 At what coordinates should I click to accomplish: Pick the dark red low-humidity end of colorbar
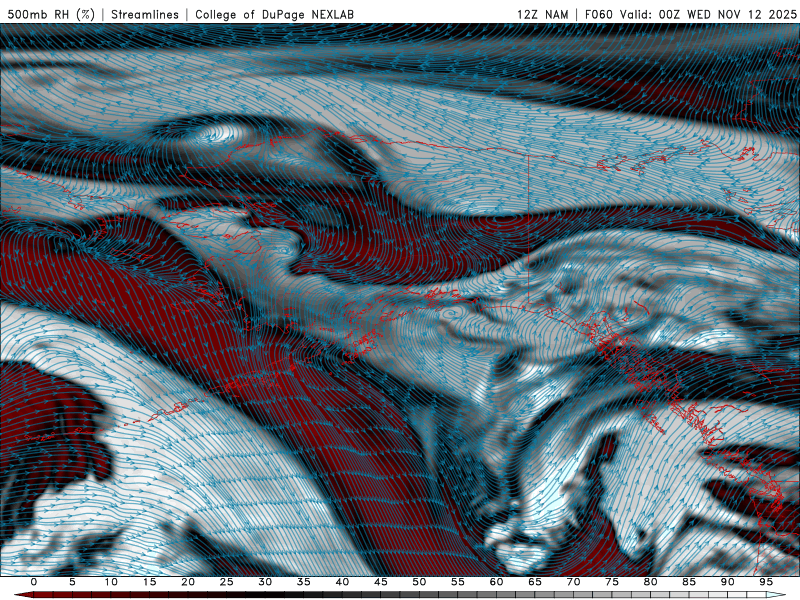click(x=26, y=595)
